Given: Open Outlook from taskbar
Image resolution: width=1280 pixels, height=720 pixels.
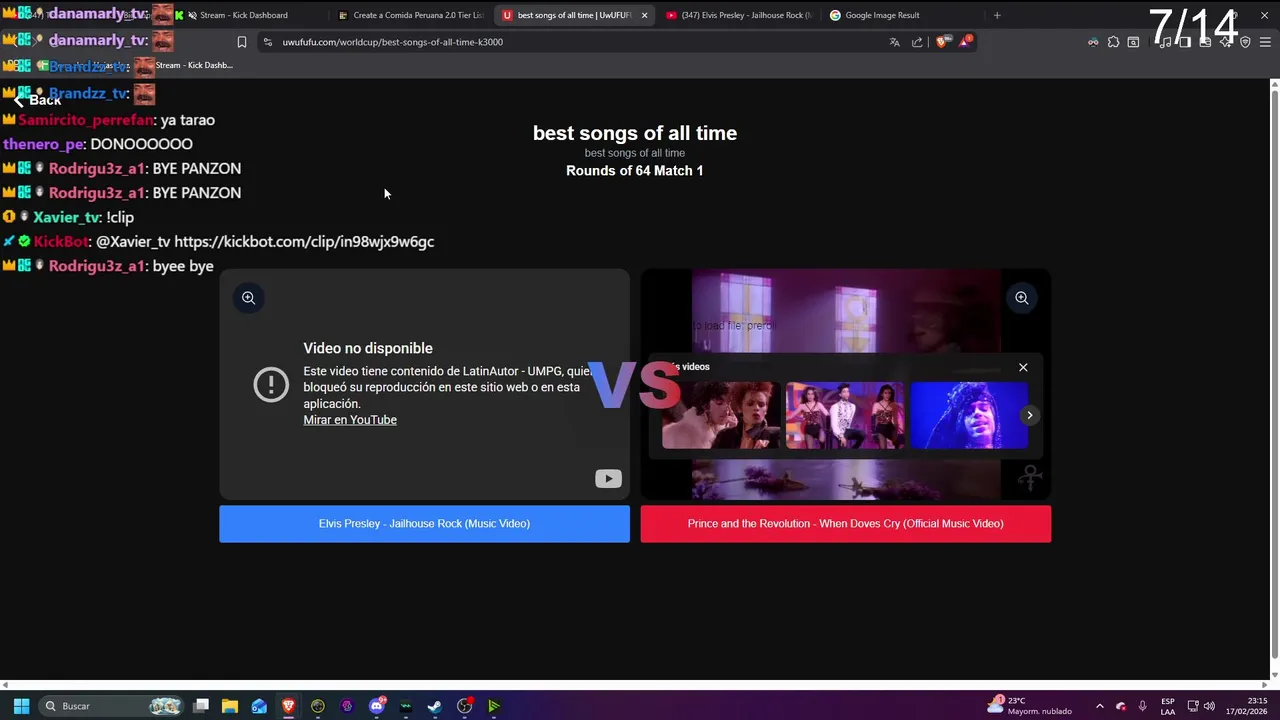Looking at the screenshot, I should (x=259, y=706).
